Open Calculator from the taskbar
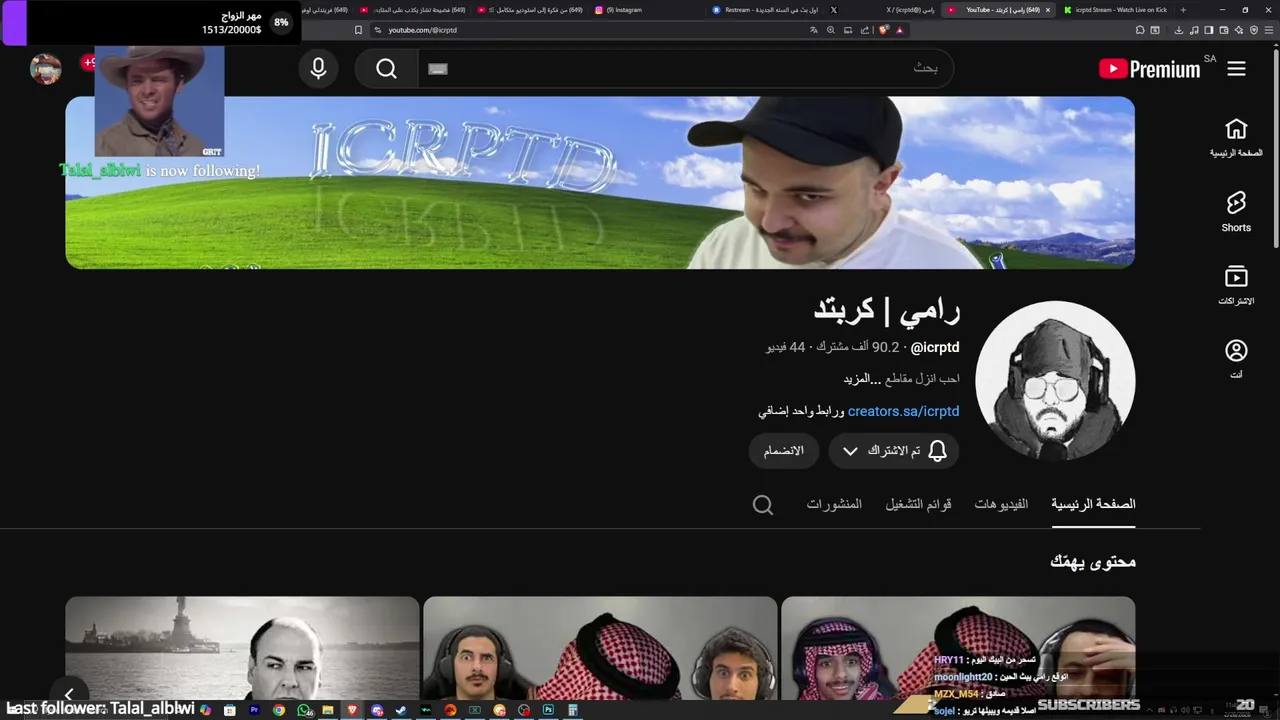The image size is (1280, 720). tap(573, 710)
